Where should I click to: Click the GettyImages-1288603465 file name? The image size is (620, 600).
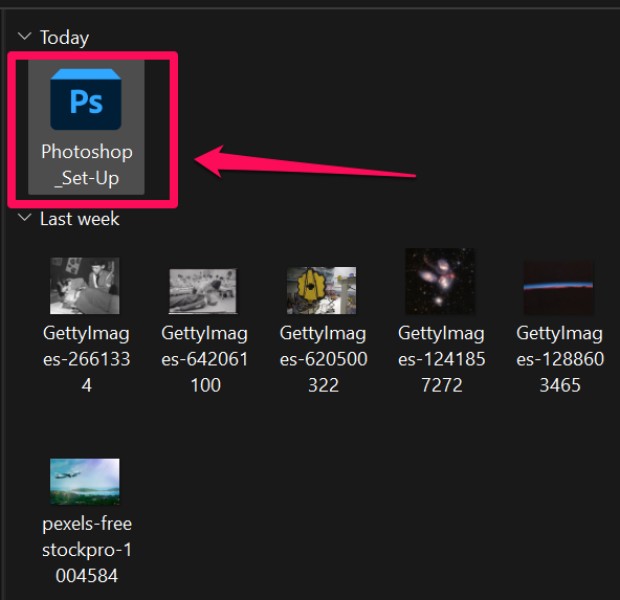click(560, 359)
